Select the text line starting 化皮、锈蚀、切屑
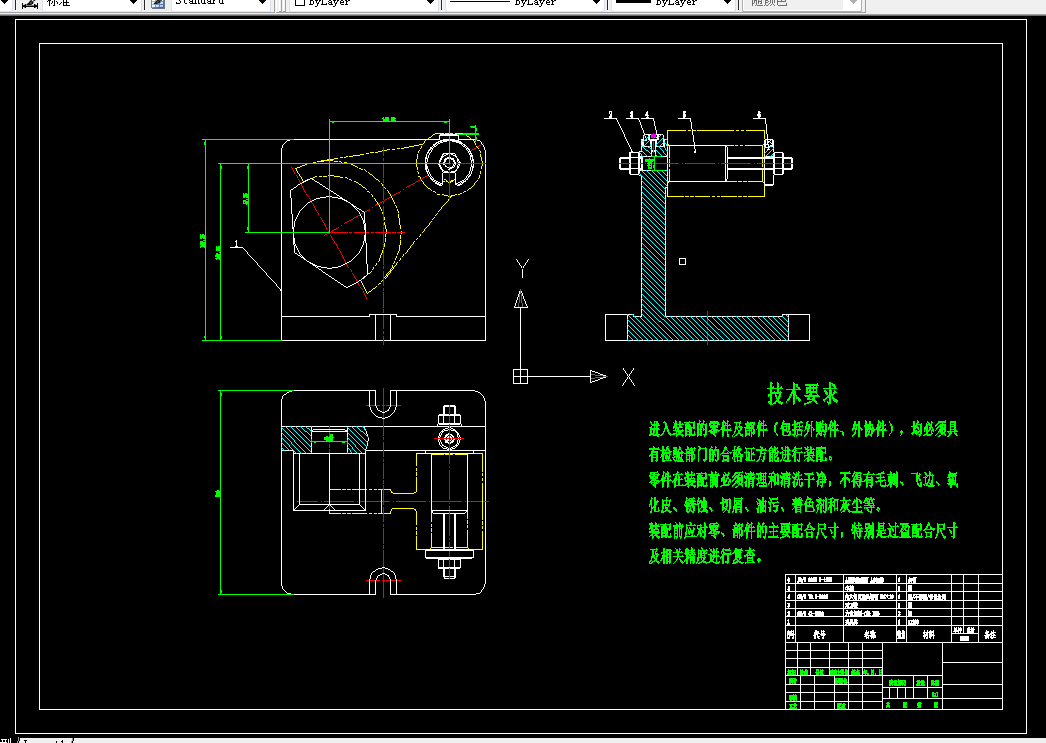The image size is (1046, 743). (x=766, y=505)
